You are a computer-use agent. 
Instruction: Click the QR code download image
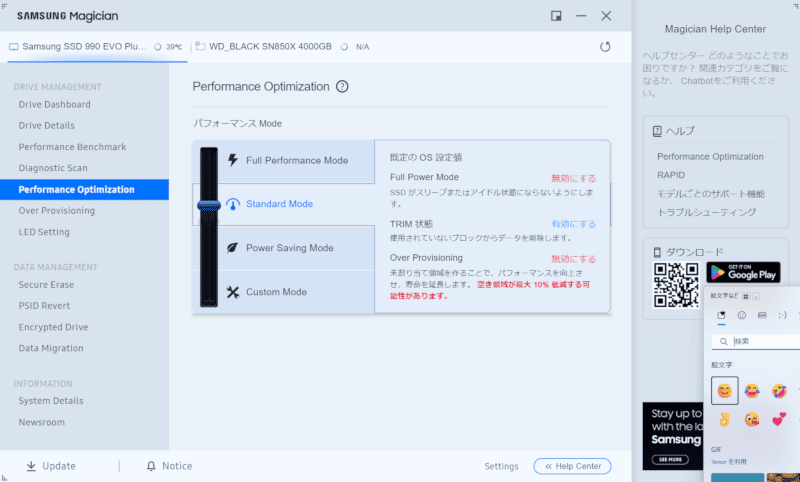point(675,285)
